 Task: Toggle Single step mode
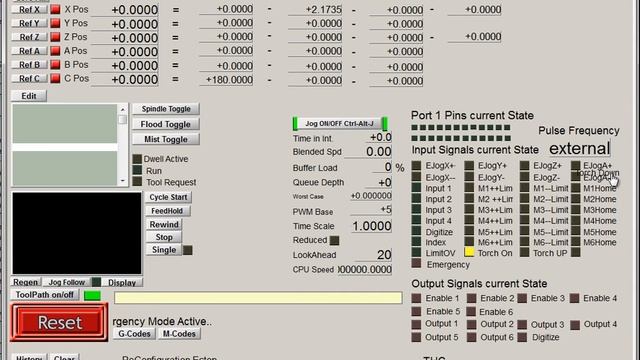coord(164,250)
